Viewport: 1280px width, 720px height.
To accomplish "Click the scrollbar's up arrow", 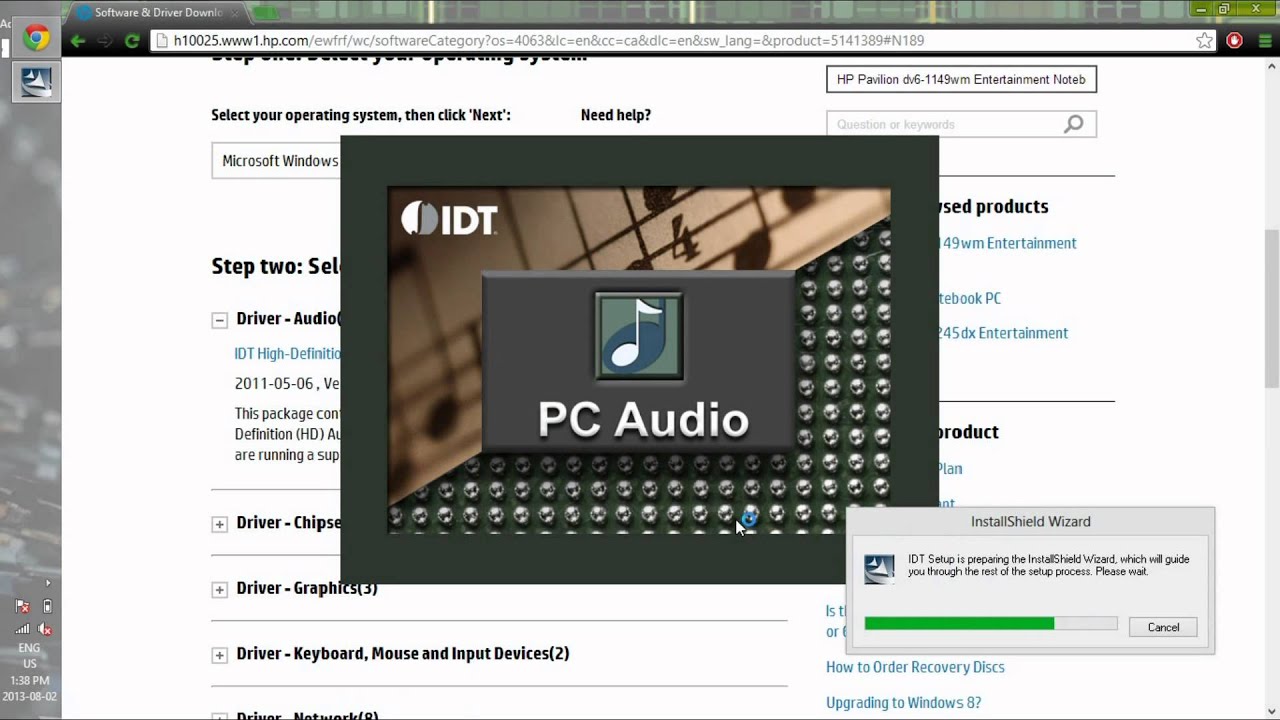I will point(1272,65).
